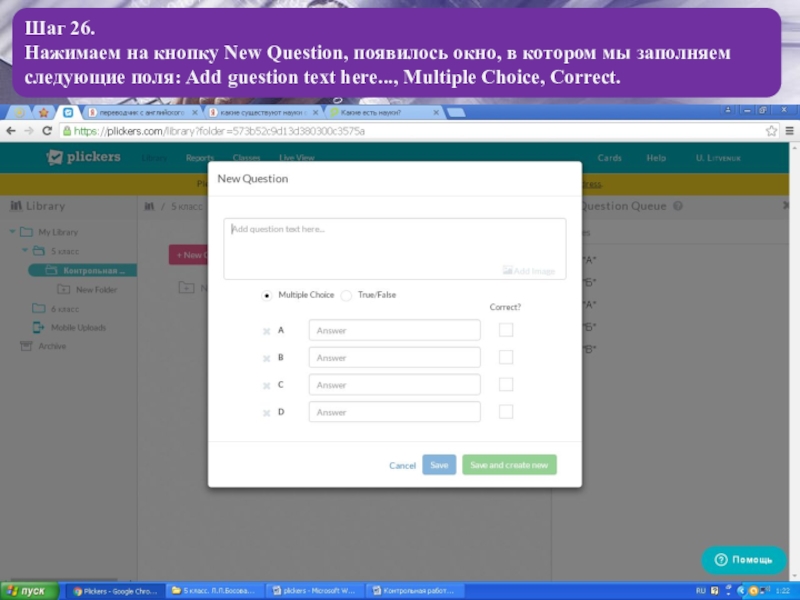
Task: Collapse the 5 класс folder arrow
Action: (24, 251)
